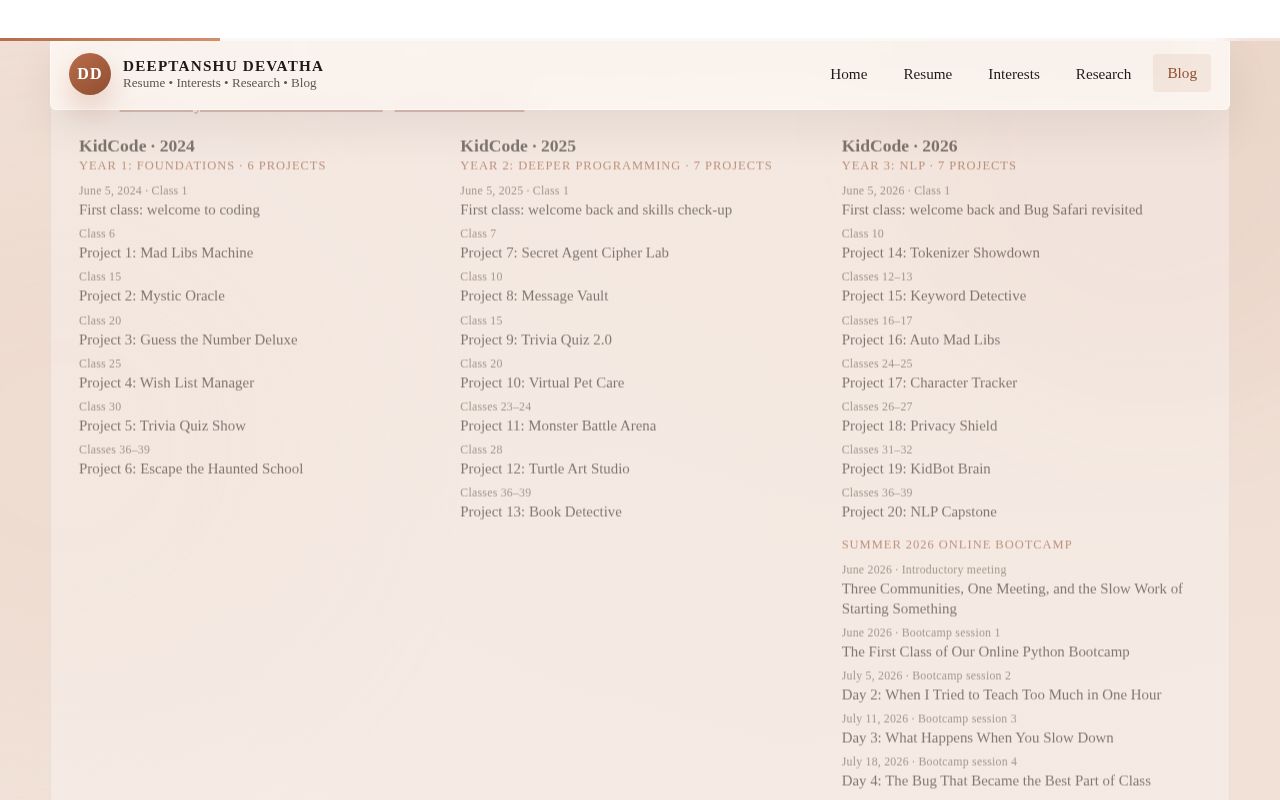
Task: Read 'Day 4: The Bug That Became the Best Part'
Action: point(996,781)
